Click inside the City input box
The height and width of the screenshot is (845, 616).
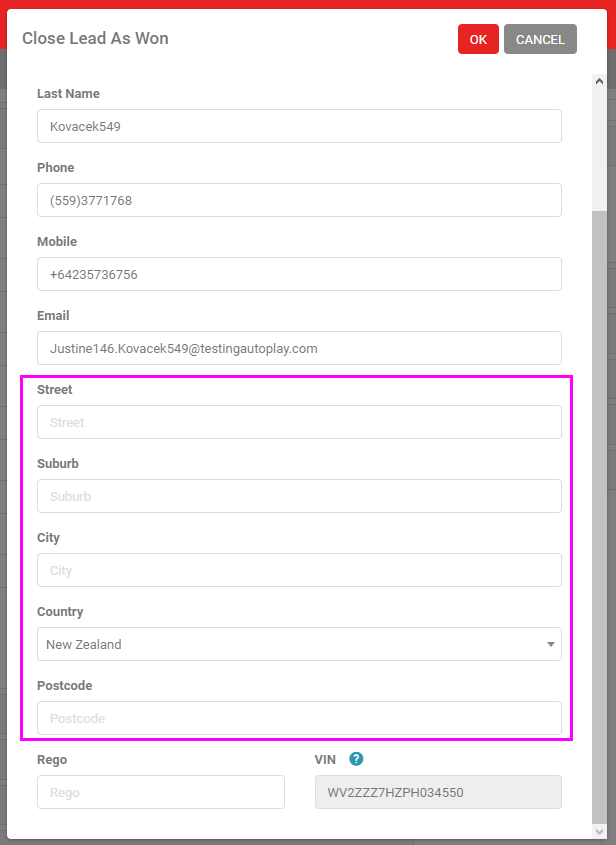299,570
